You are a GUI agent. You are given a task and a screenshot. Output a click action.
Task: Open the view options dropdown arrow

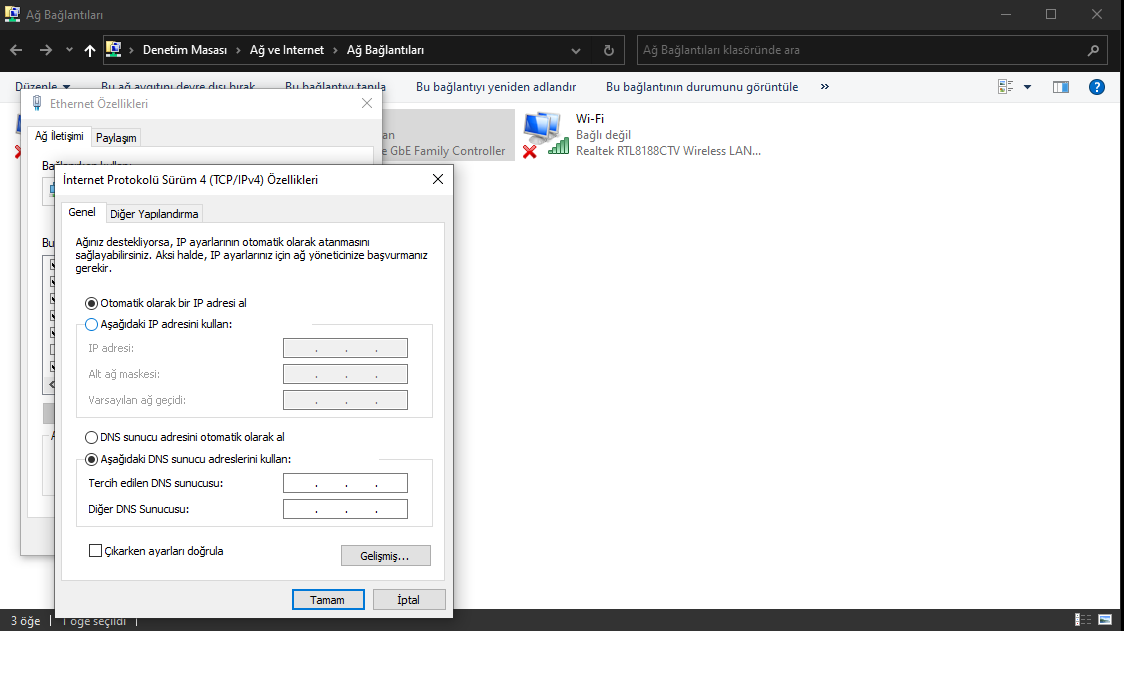point(1027,87)
